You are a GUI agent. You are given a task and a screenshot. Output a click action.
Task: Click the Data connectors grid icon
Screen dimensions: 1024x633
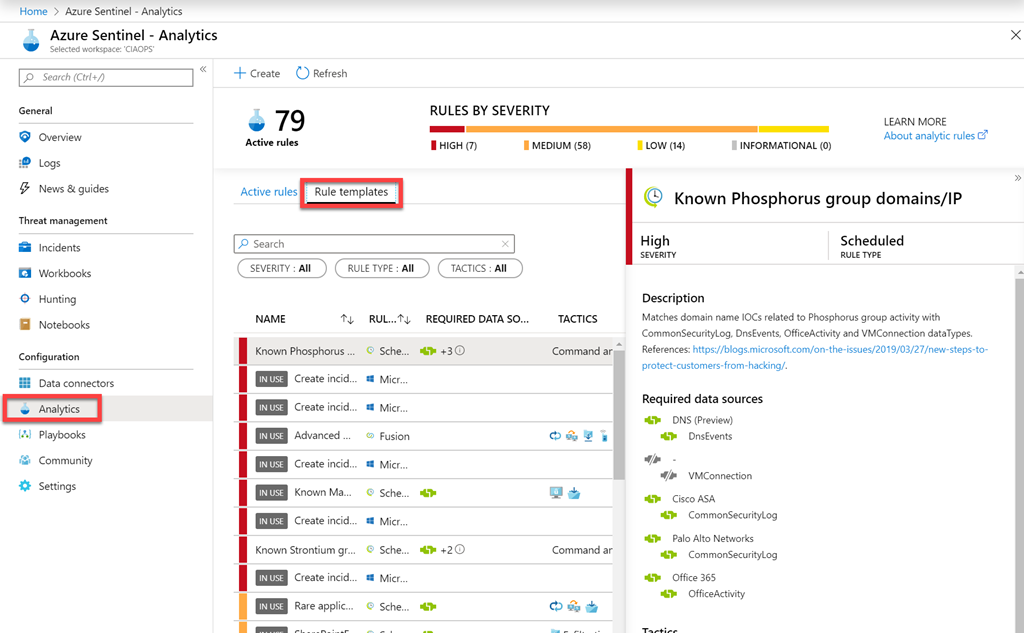click(x=26, y=383)
